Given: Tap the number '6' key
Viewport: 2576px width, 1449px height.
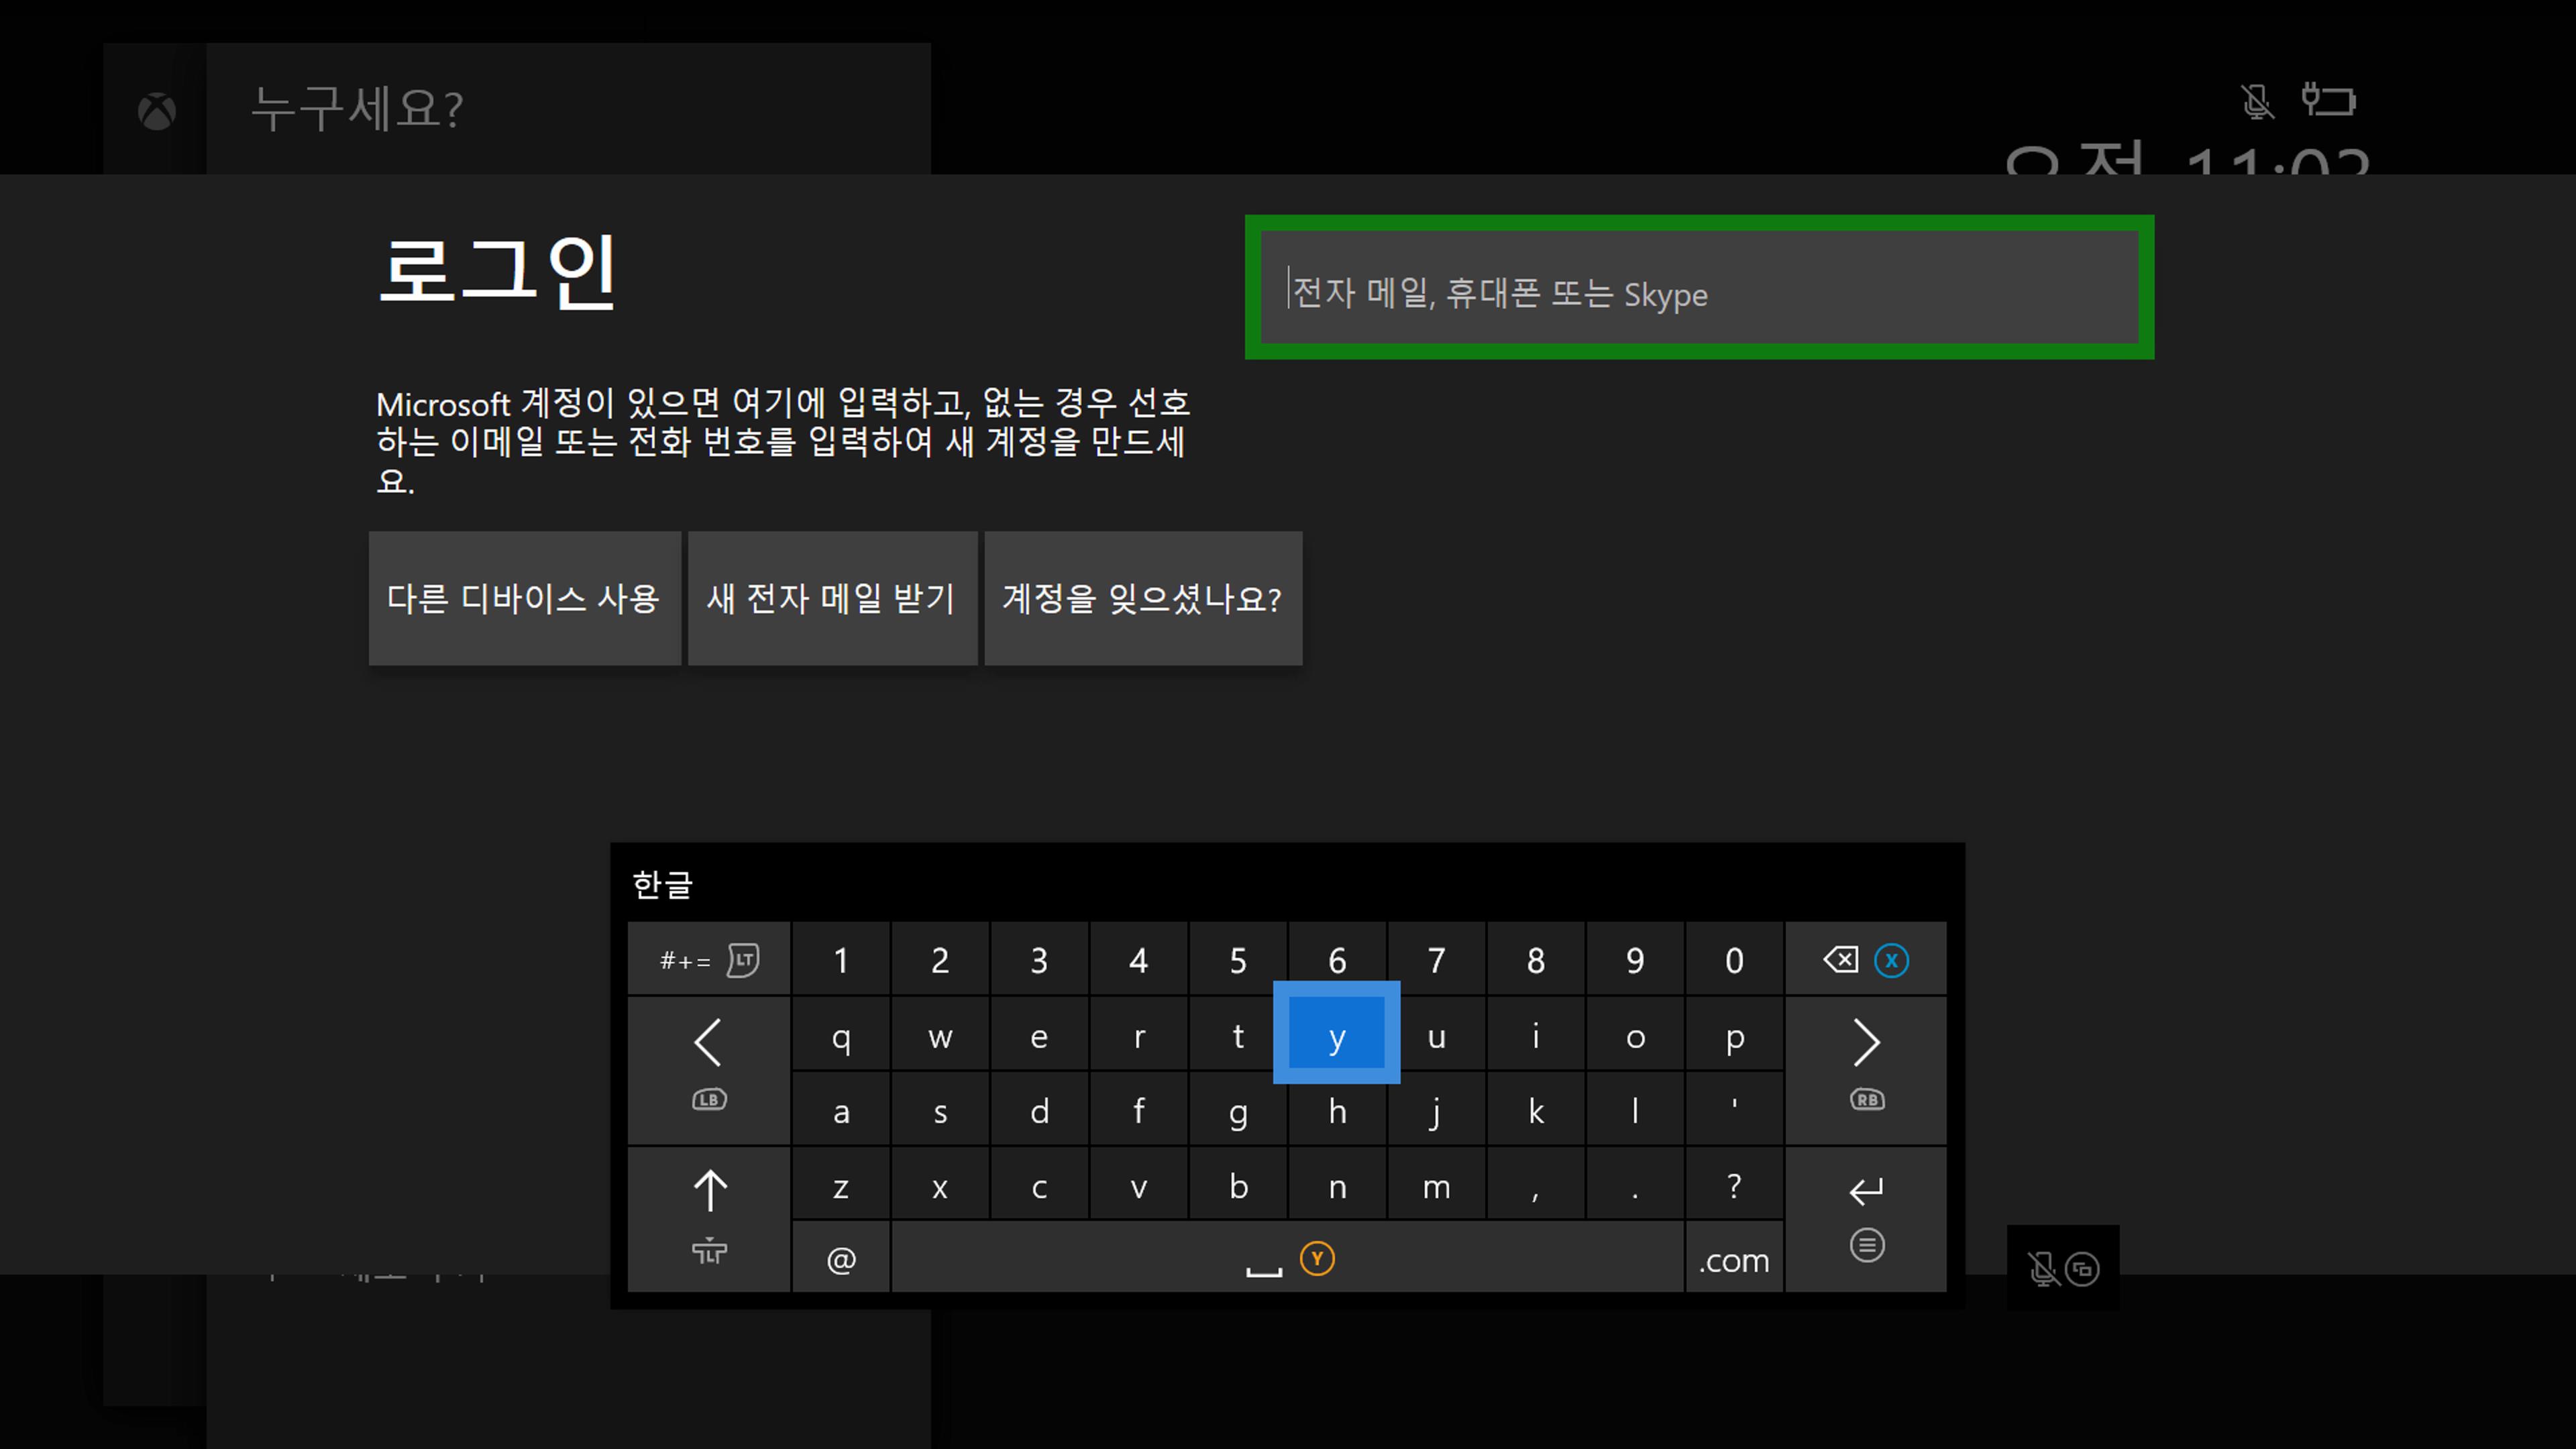Looking at the screenshot, I should point(1336,958).
